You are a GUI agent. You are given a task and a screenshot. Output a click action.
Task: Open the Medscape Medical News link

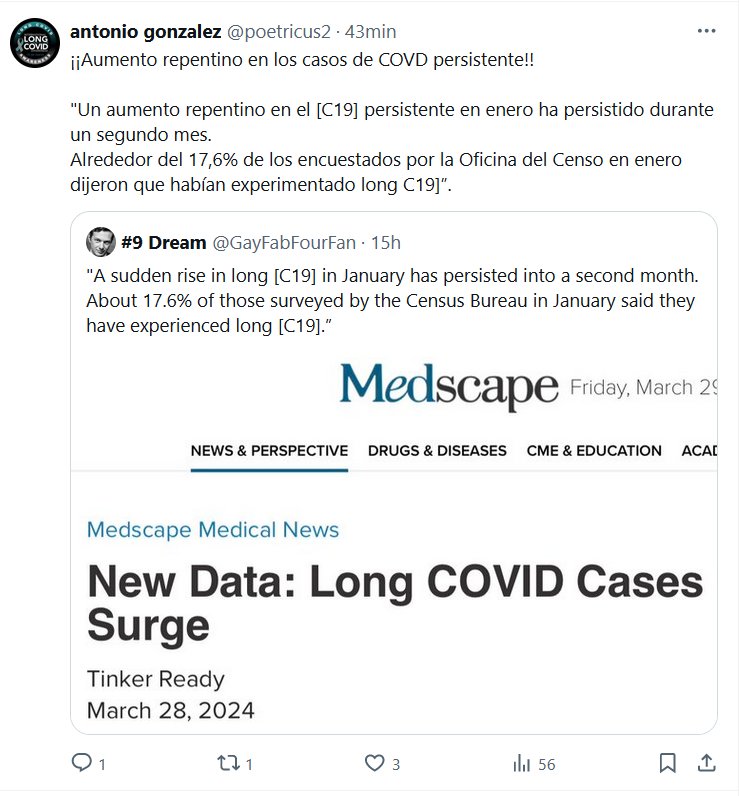[x=213, y=530]
